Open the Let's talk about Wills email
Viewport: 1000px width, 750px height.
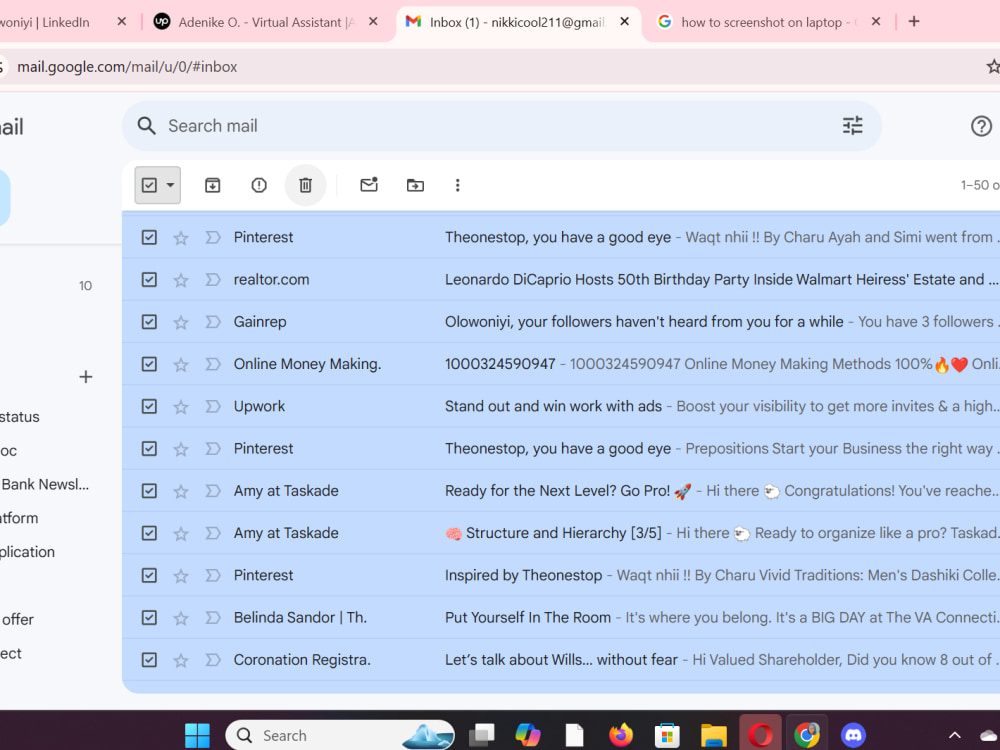[561, 659]
